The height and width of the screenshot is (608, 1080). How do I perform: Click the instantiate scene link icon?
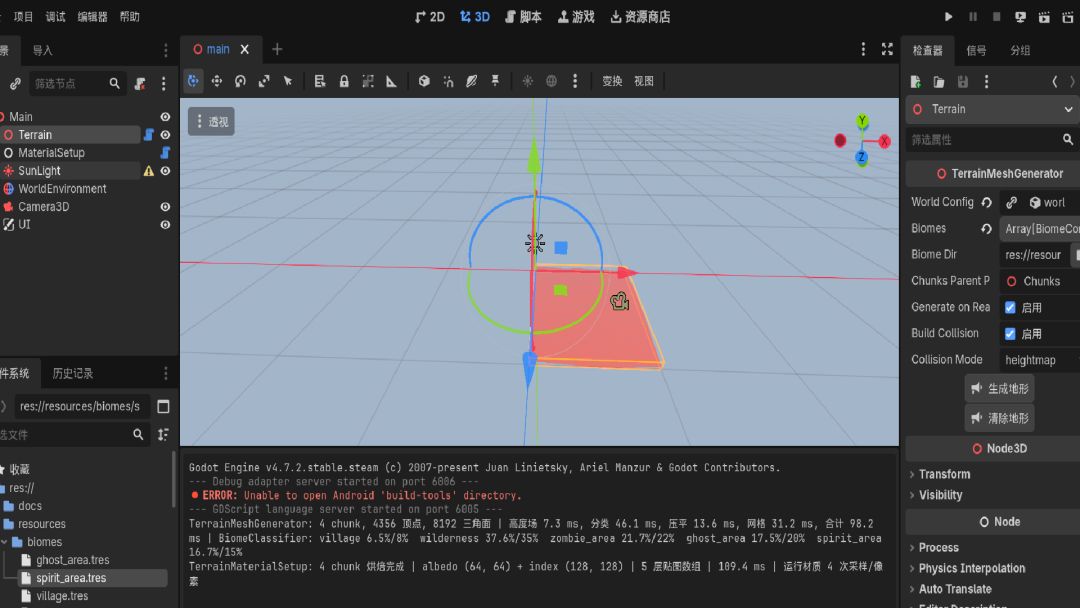tap(15, 84)
